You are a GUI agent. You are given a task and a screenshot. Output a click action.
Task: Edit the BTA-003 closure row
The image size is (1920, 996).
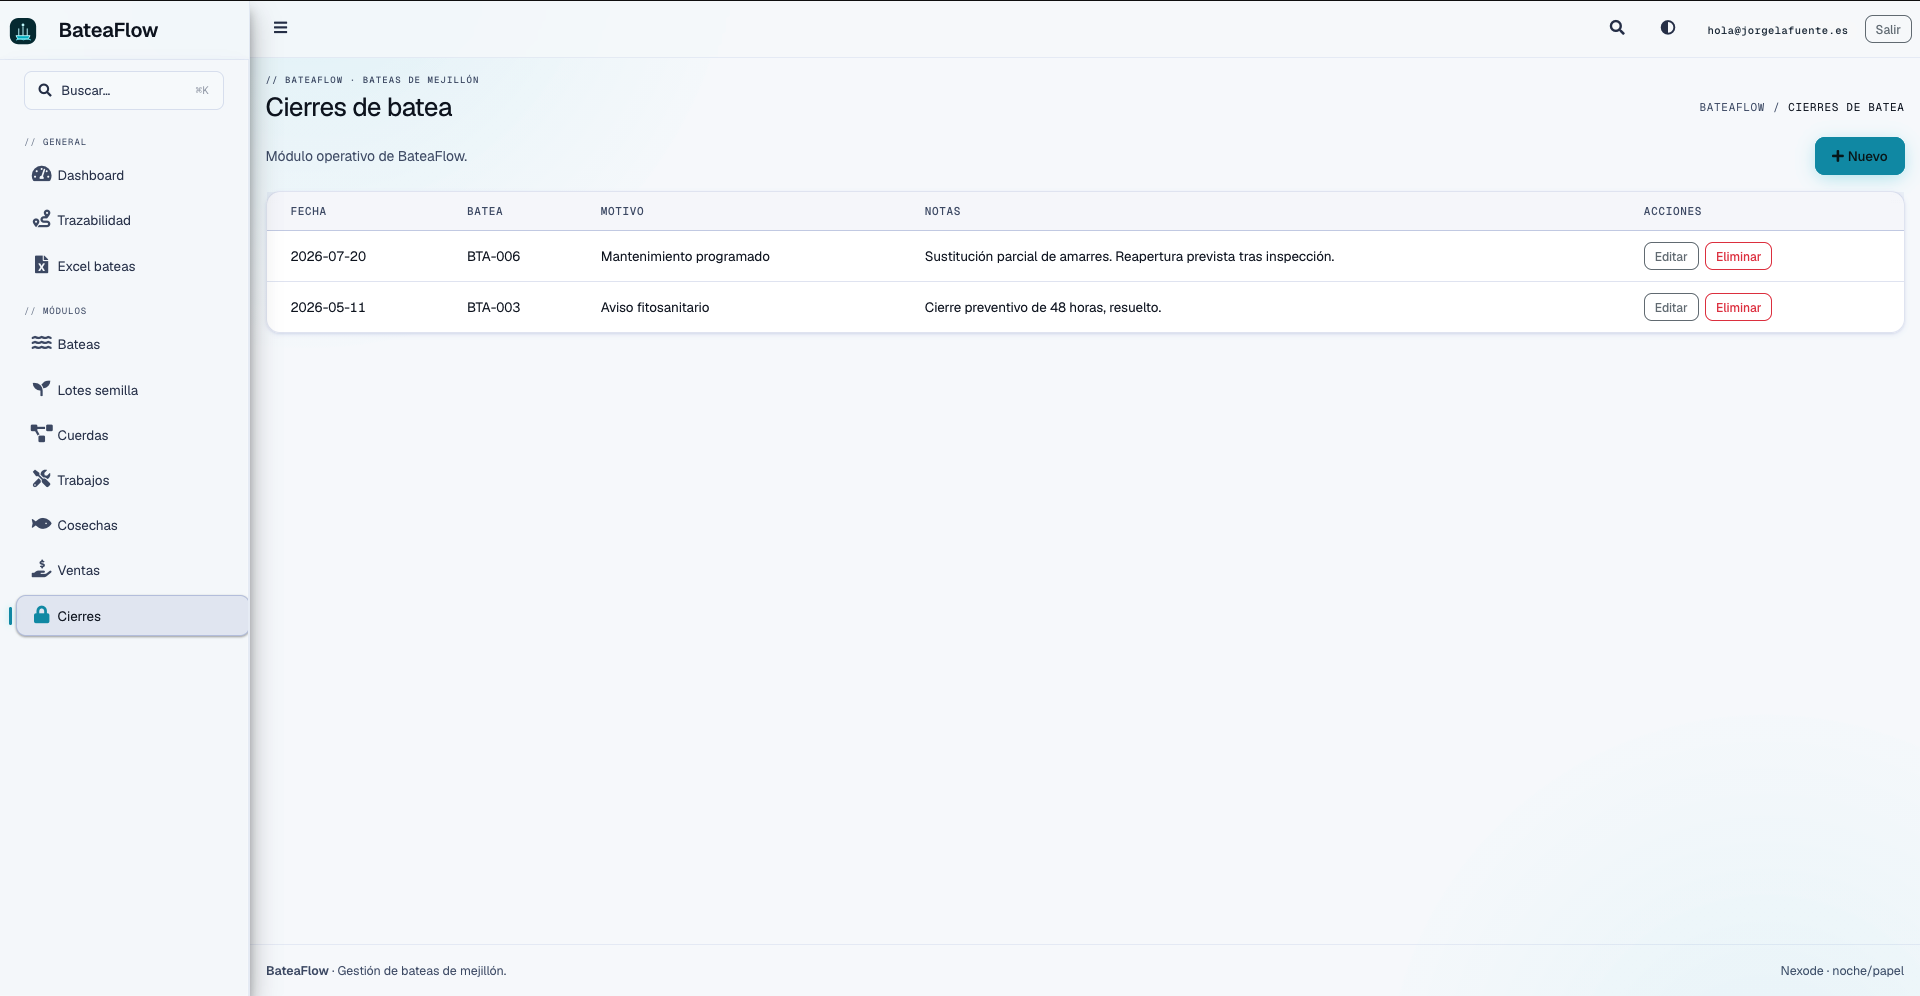pos(1670,307)
